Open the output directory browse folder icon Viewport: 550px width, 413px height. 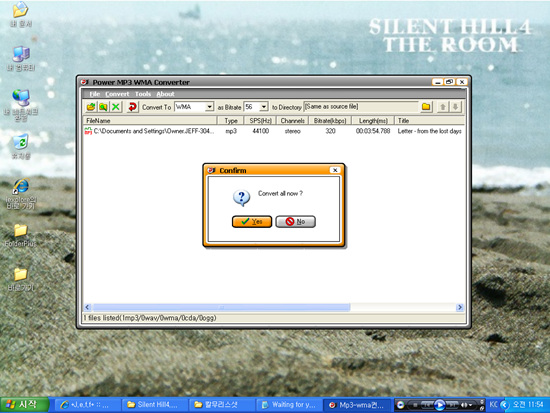426,107
